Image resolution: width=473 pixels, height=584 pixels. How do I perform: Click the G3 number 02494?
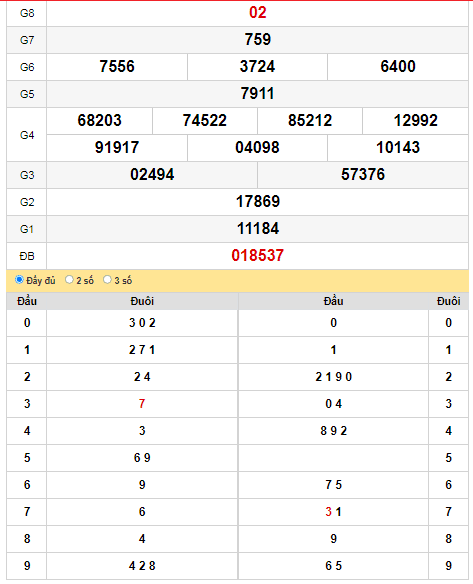(152, 174)
